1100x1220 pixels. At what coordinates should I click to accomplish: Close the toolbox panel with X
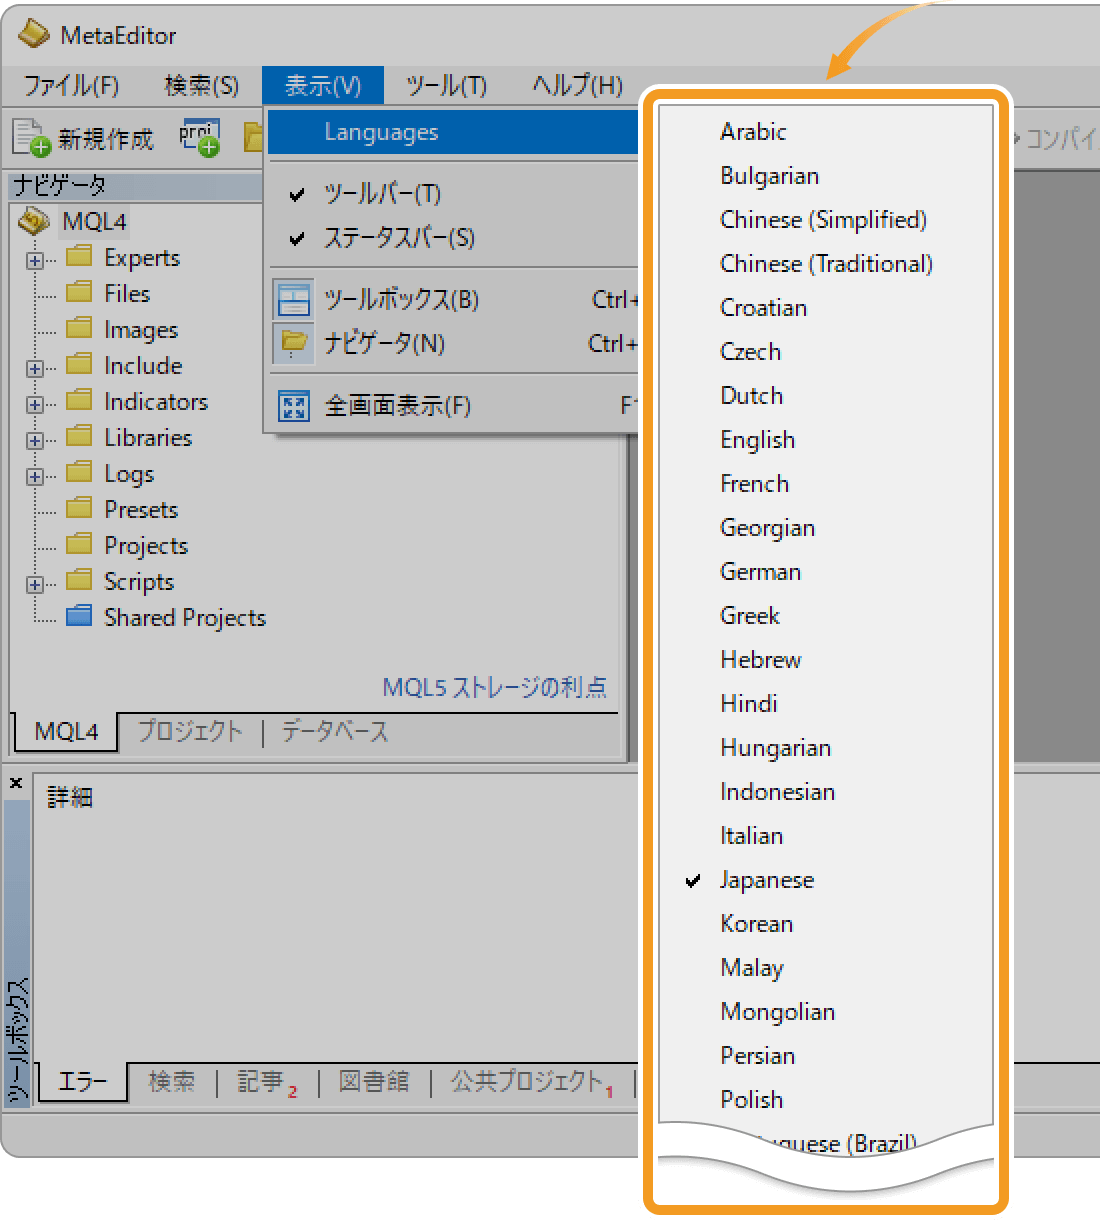(16, 783)
